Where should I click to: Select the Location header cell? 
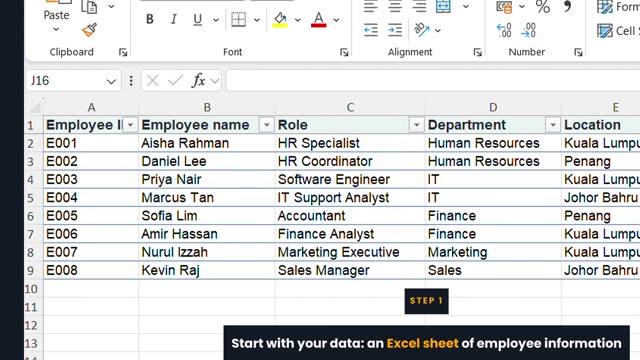tap(601, 125)
